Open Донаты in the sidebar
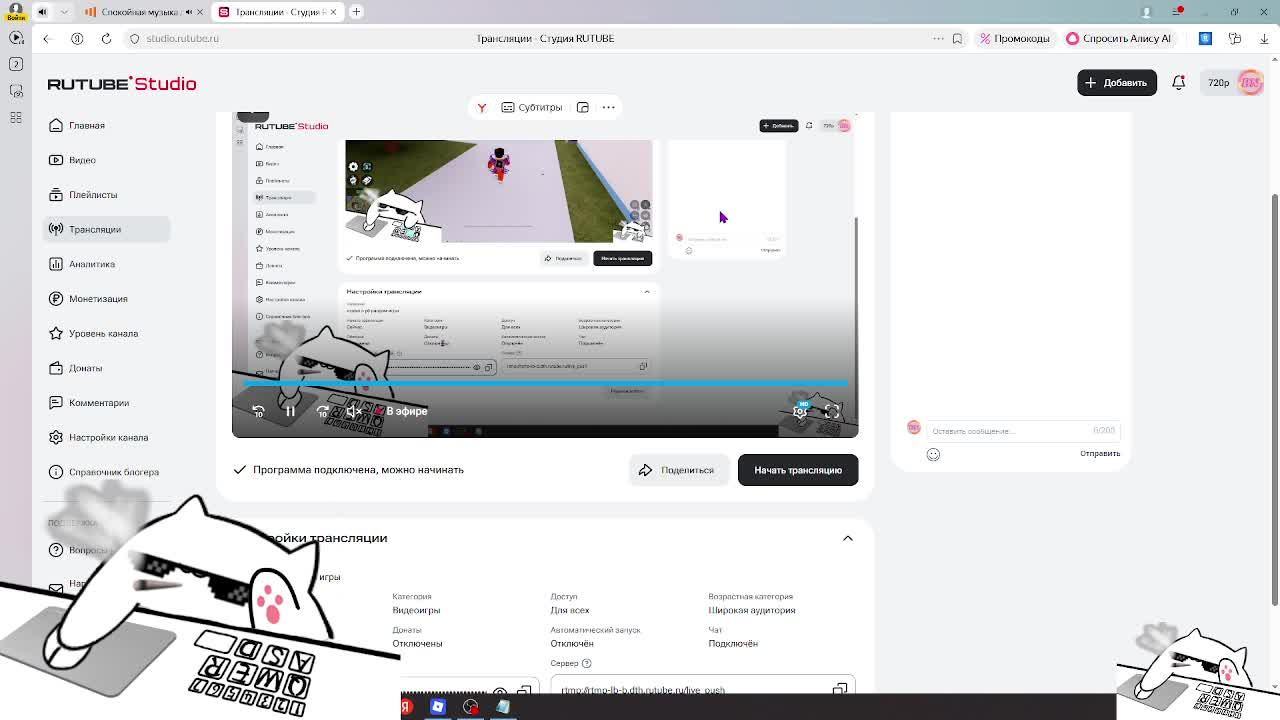1280x720 pixels. [x=106, y=368]
